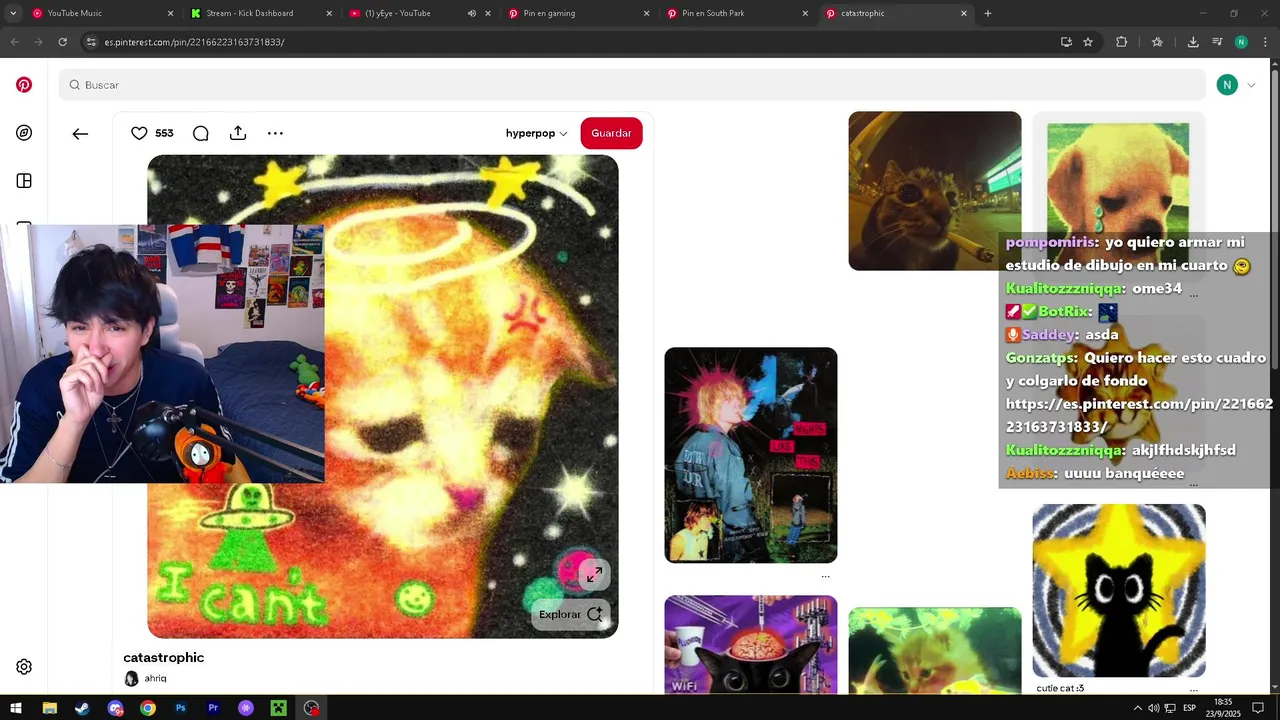Open the crying puppy pin thumbnail

pyautogui.click(x=1118, y=178)
